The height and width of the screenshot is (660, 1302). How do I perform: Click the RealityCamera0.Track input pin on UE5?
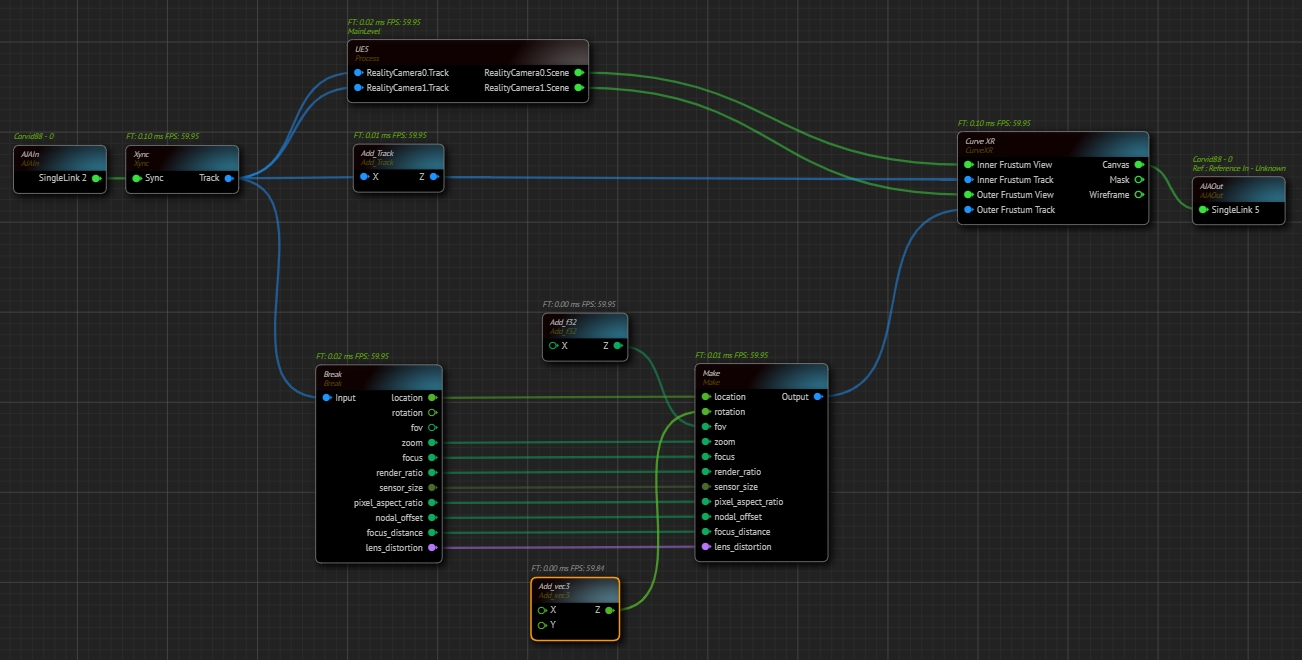point(358,73)
